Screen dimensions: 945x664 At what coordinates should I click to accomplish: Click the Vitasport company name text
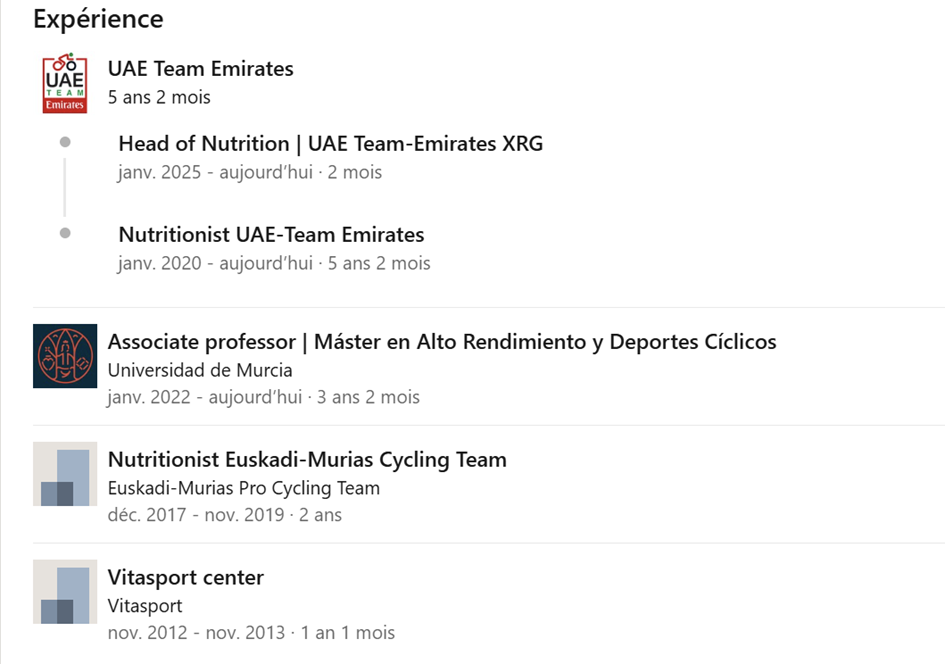pyautogui.click(x=145, y=606)
